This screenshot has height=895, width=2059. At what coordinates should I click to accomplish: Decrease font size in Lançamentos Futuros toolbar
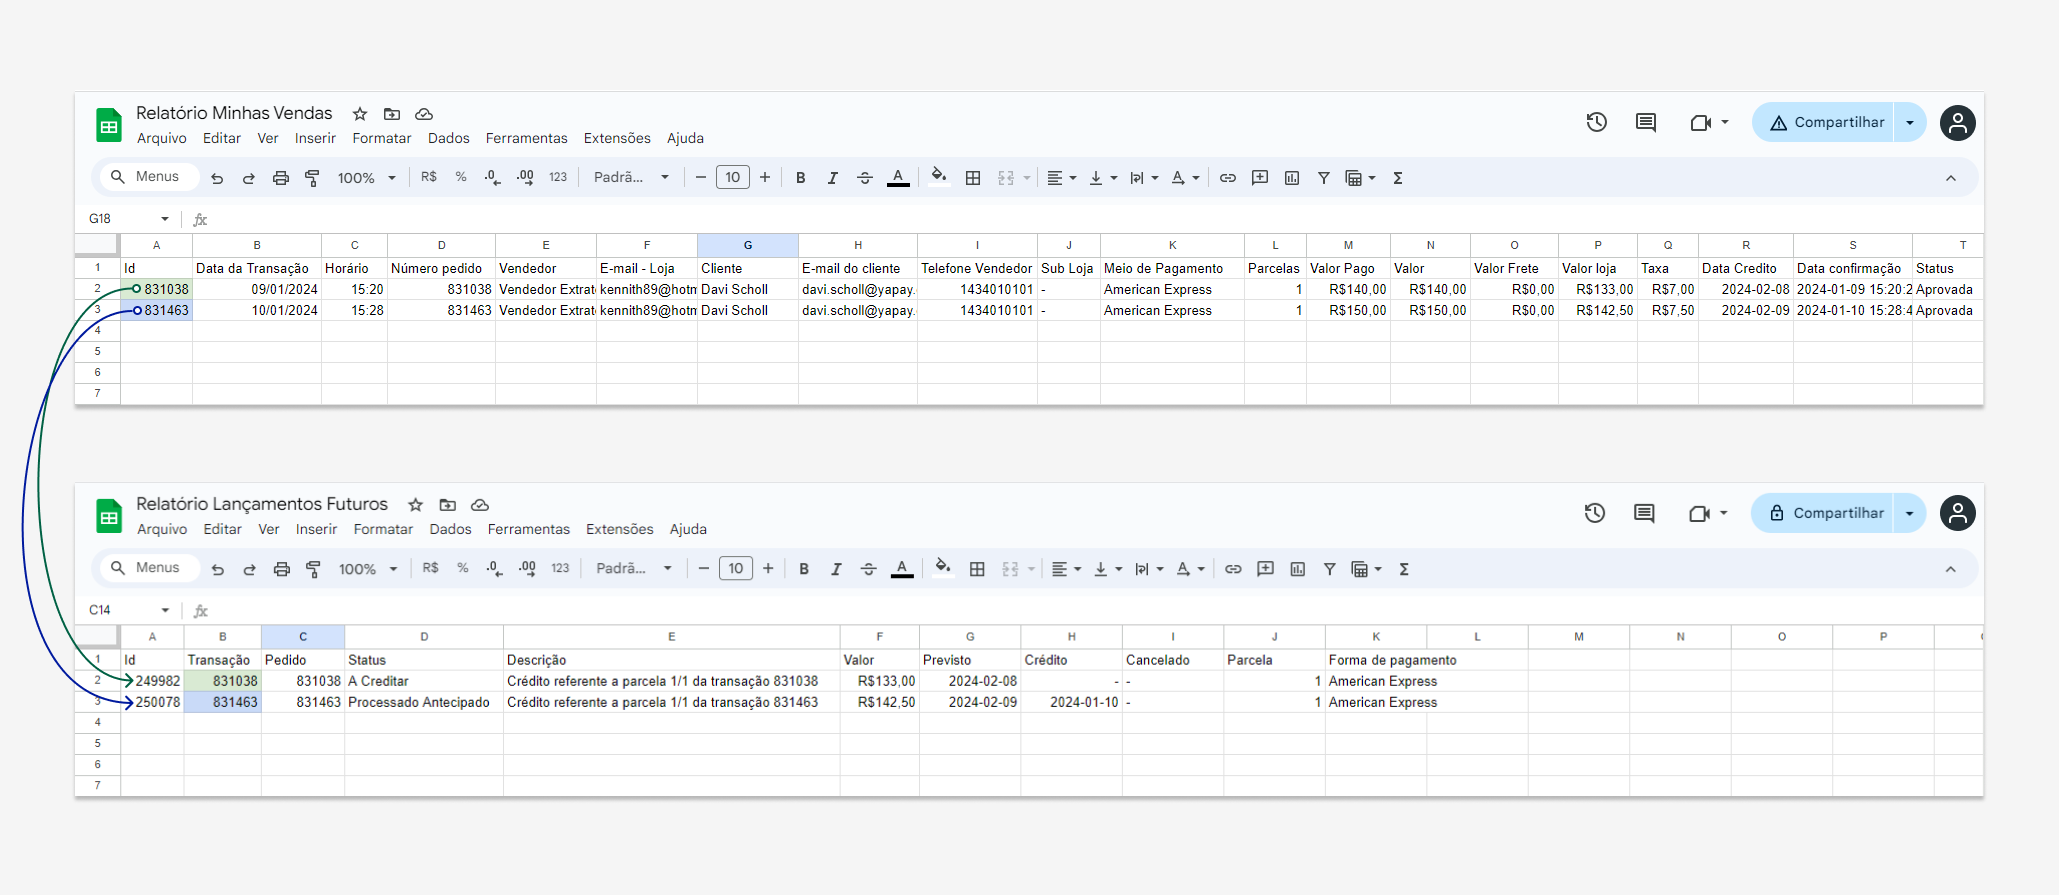[704, 569]
